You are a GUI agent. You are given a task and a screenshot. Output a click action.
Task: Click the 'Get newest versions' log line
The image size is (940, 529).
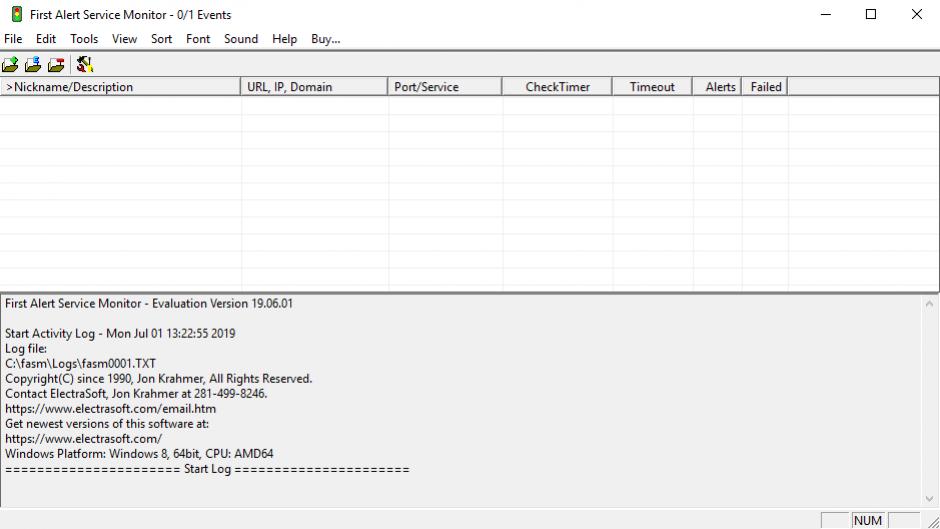[x=107, y=424]
